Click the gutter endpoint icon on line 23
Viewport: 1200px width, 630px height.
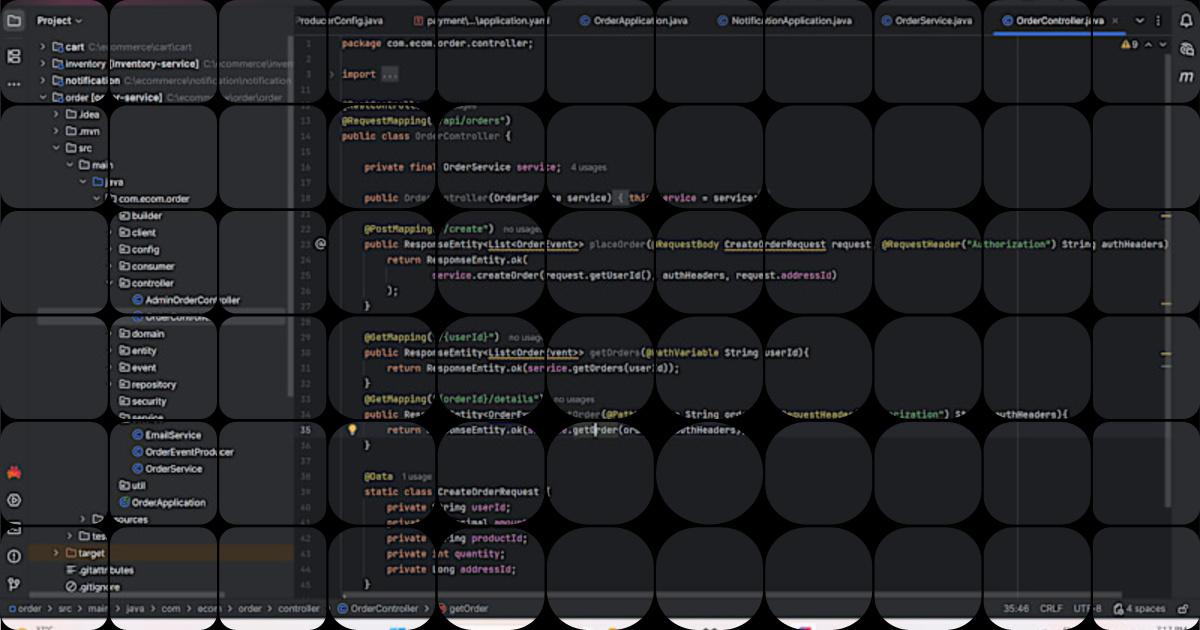click(x=321, y=243)
